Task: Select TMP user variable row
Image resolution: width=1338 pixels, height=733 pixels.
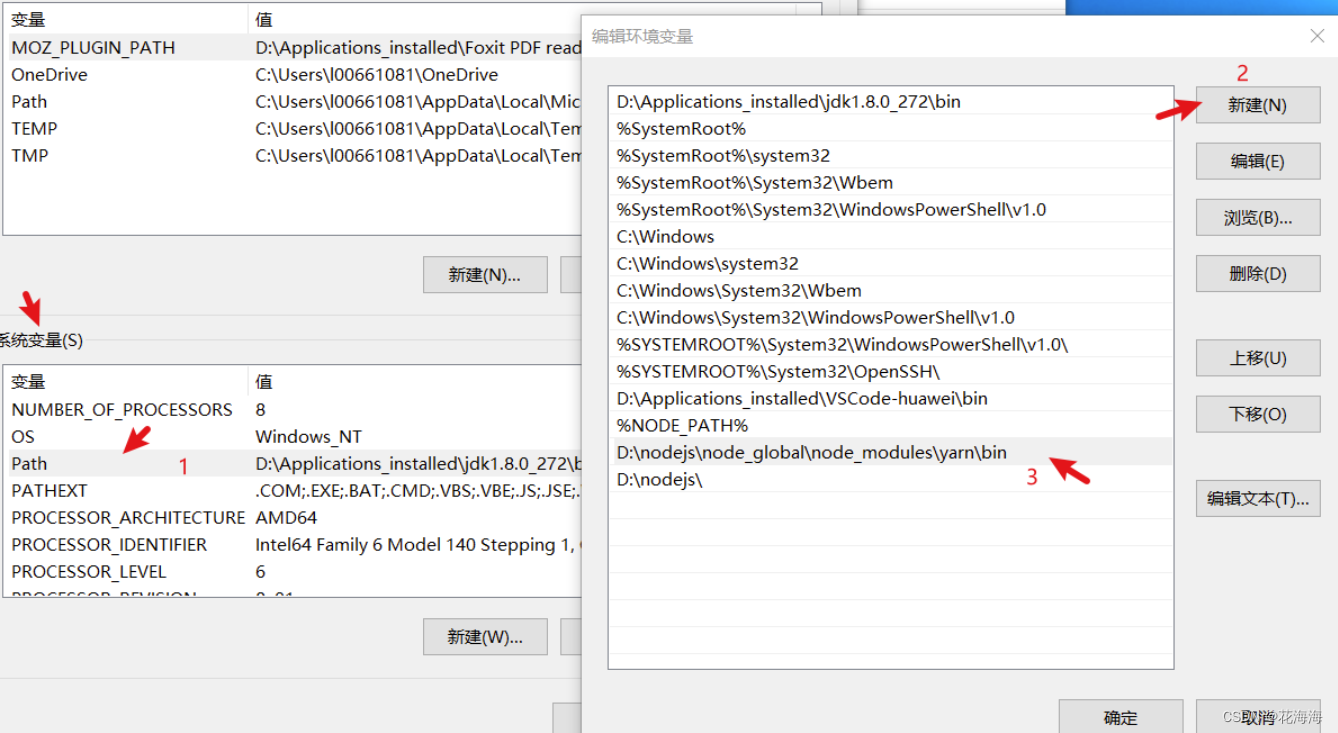Action: click(293, 155)
